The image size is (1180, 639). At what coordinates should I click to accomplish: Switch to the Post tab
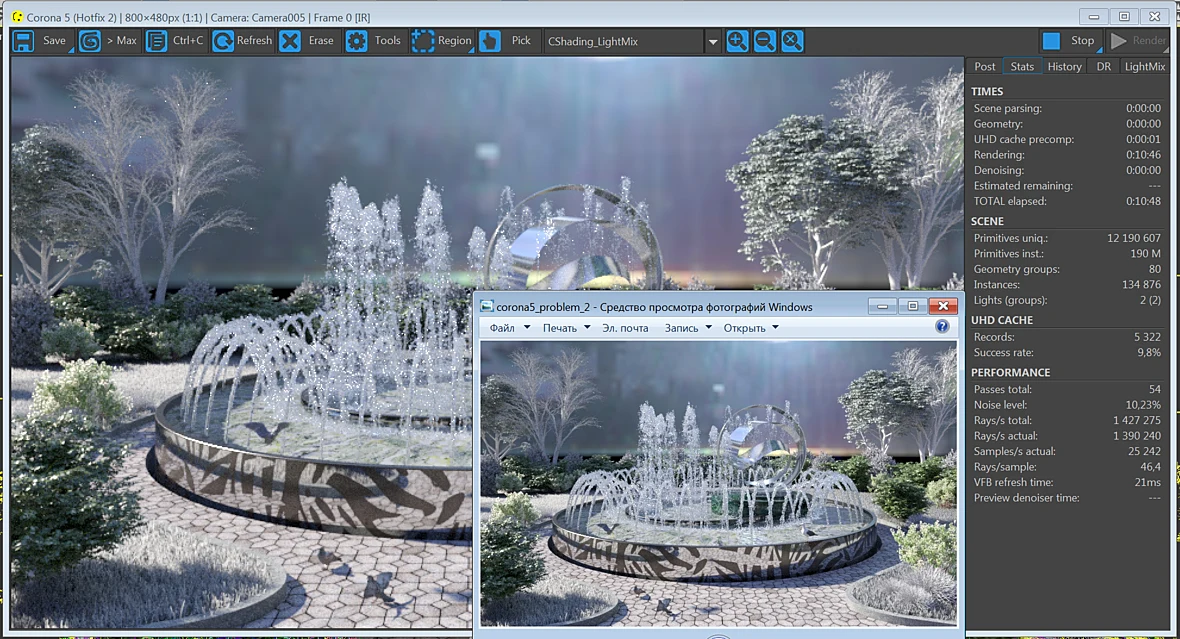[x=984, y=66]
